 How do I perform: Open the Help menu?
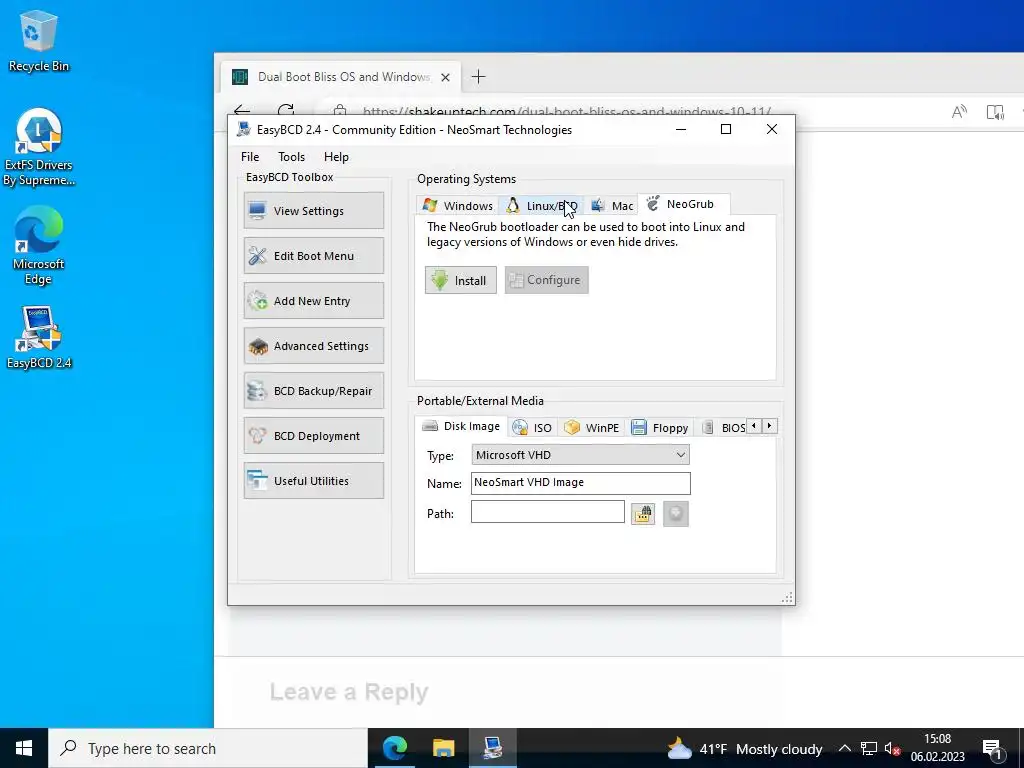[x=336, y=157]
